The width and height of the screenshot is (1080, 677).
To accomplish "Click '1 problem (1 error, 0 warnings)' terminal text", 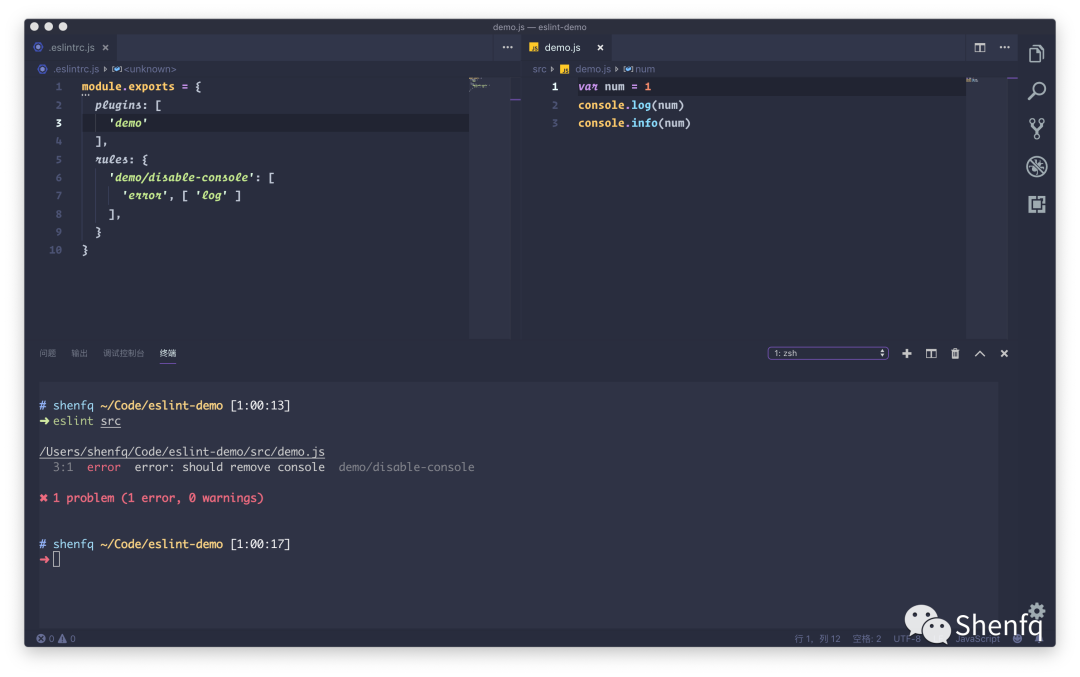I will [x=158, y=498].
